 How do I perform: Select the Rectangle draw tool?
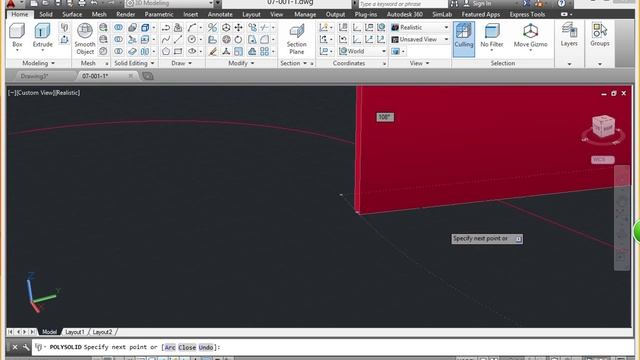coord(178,51)
